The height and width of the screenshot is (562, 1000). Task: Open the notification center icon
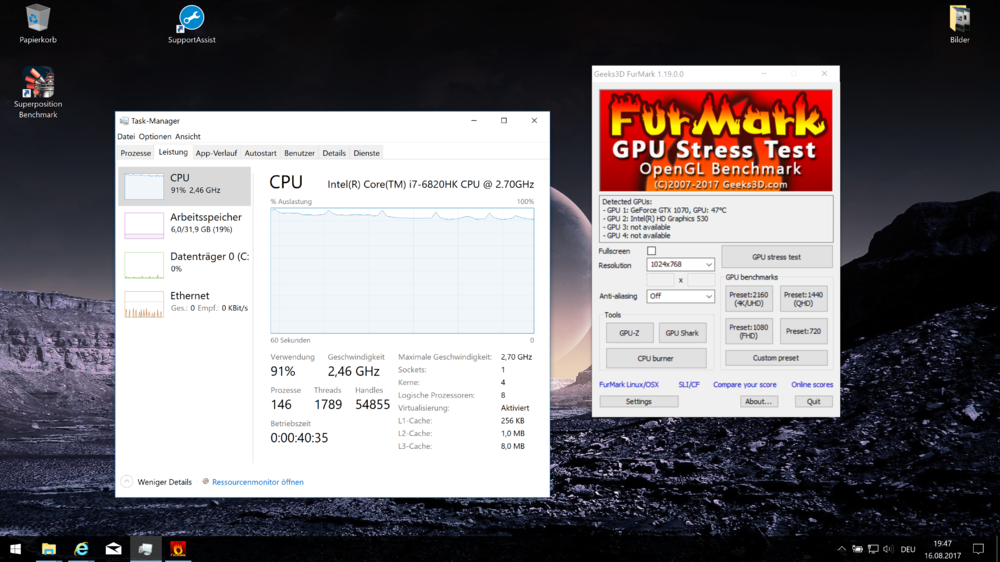coord(978,549)
